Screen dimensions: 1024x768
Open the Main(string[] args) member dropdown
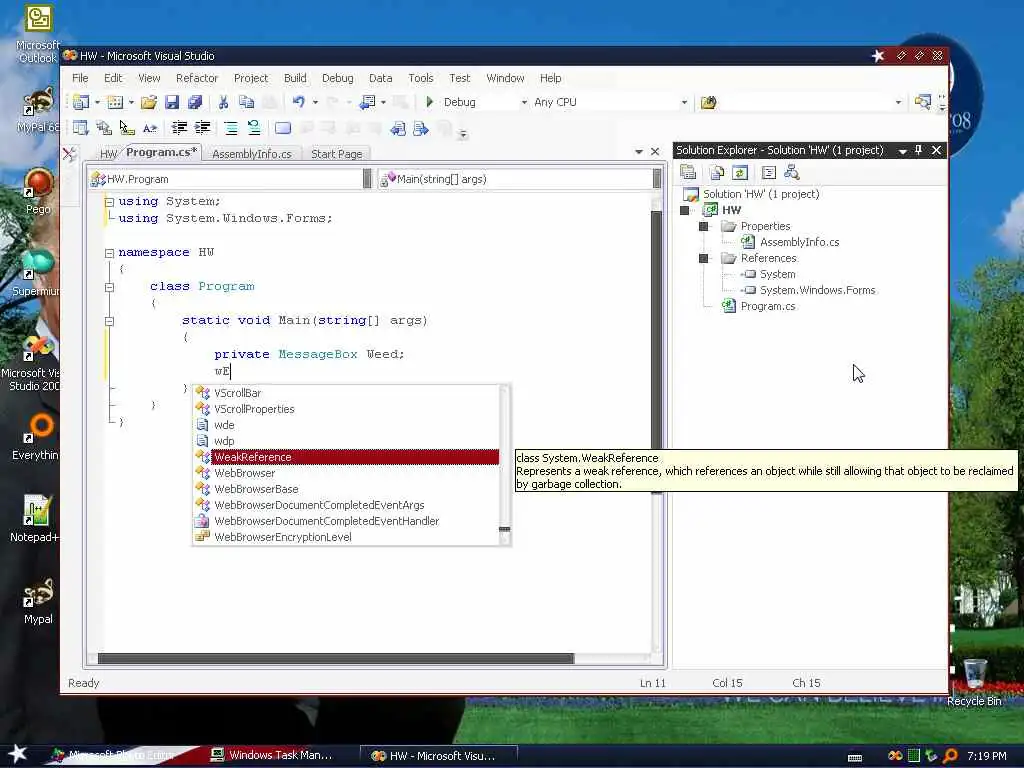pos(657,179)
